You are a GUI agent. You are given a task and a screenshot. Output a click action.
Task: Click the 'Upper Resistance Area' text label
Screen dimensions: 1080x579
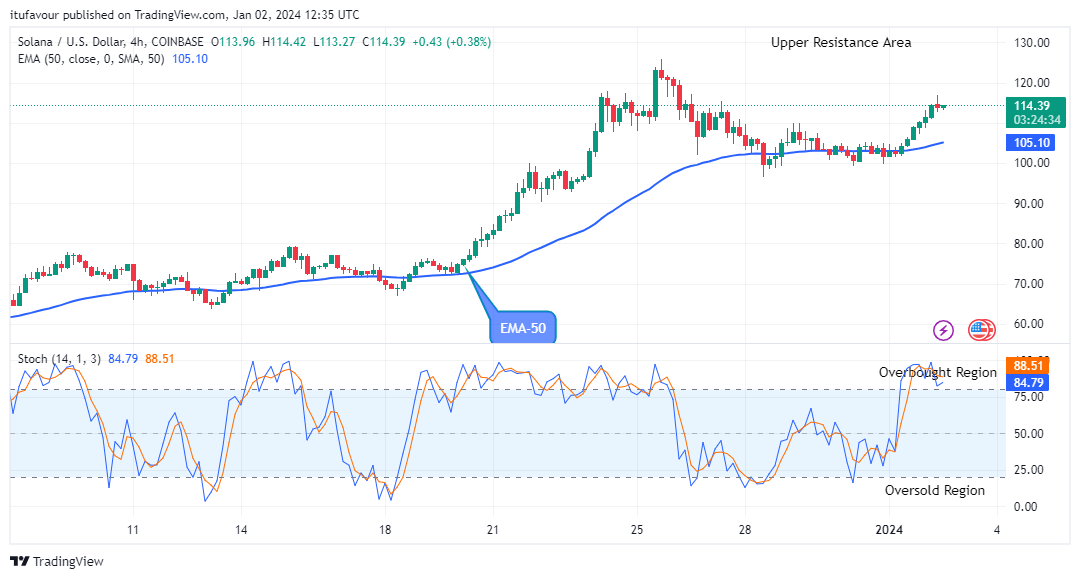coord(841,43)
